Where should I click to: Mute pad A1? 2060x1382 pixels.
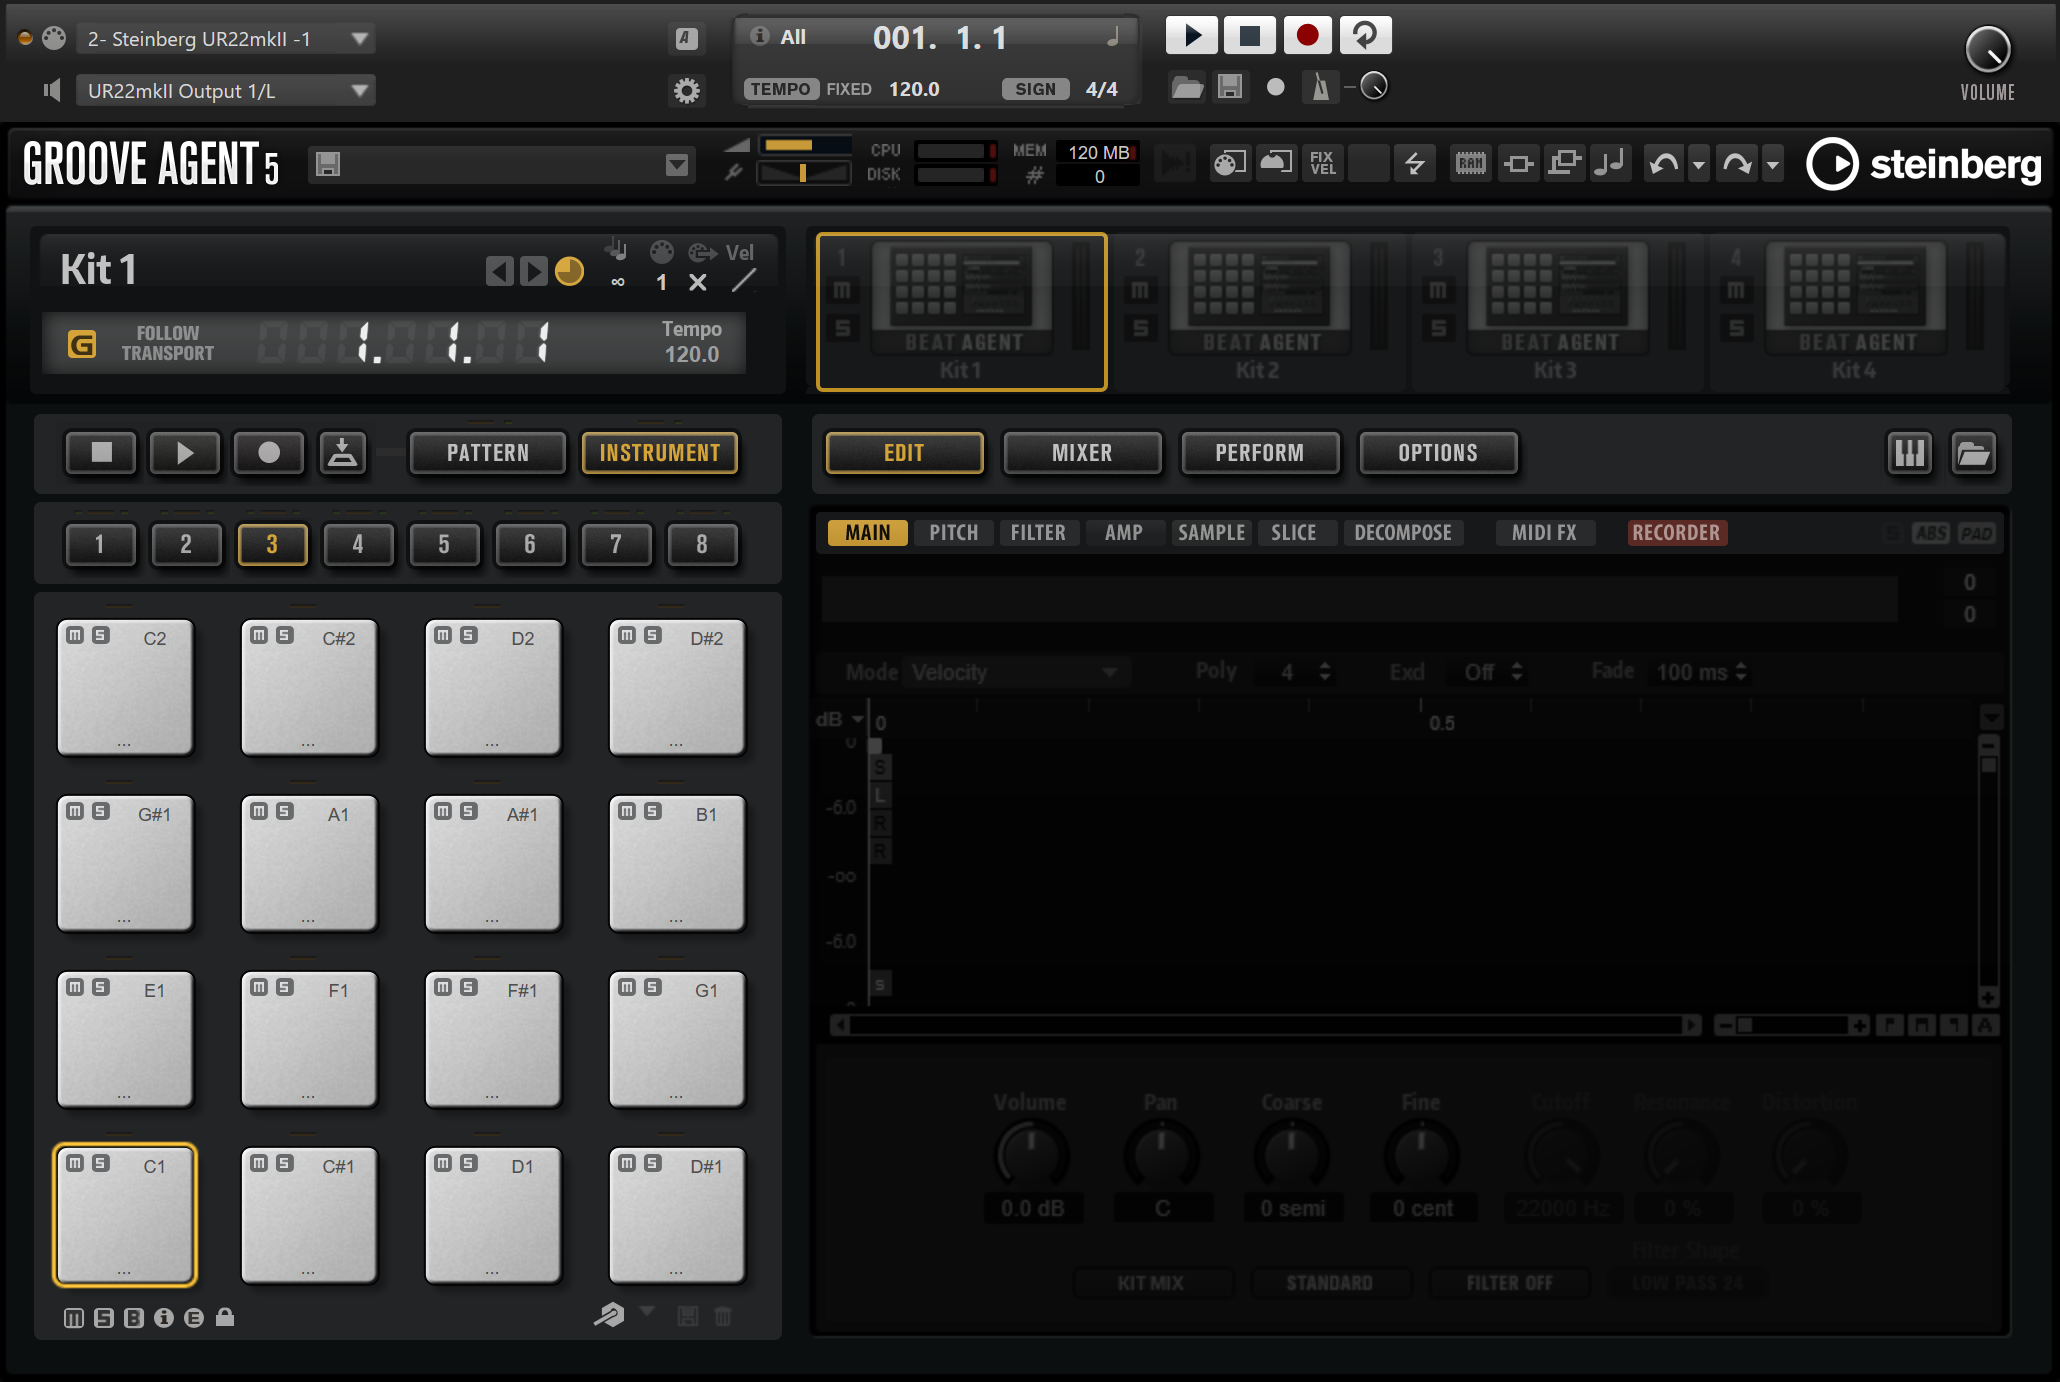[258, 811]
